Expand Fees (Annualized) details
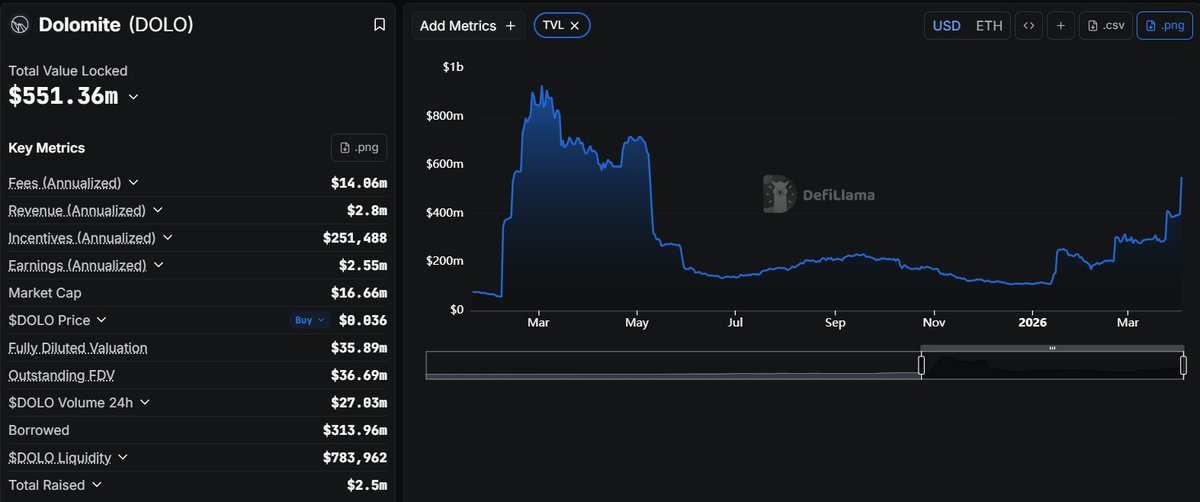Screen dimensions: 1200x502 coord(134,183)
